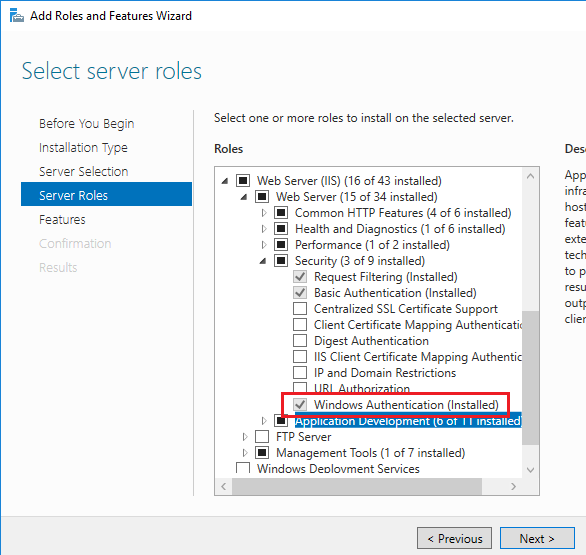Select the Application Development tree item
This screenshot has width=586, height=555.
pyautogui.click(x=408, y=421)
